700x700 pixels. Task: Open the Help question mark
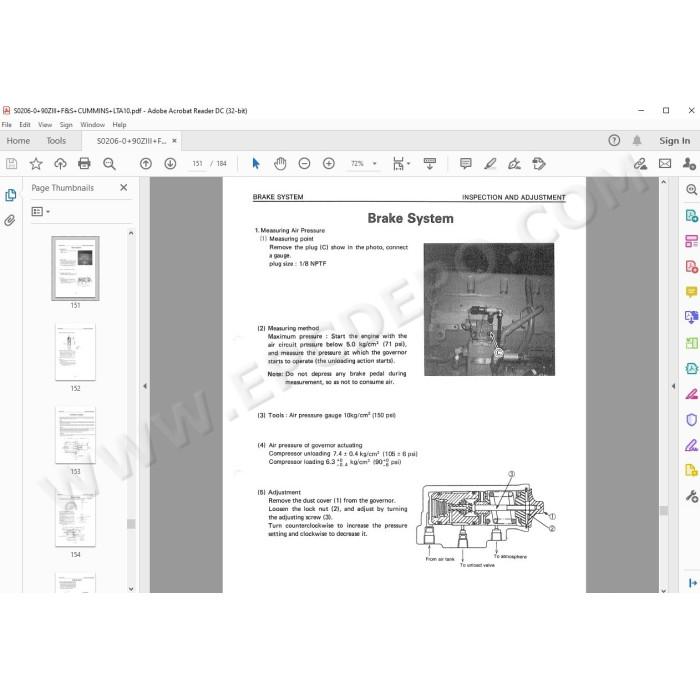614,141
